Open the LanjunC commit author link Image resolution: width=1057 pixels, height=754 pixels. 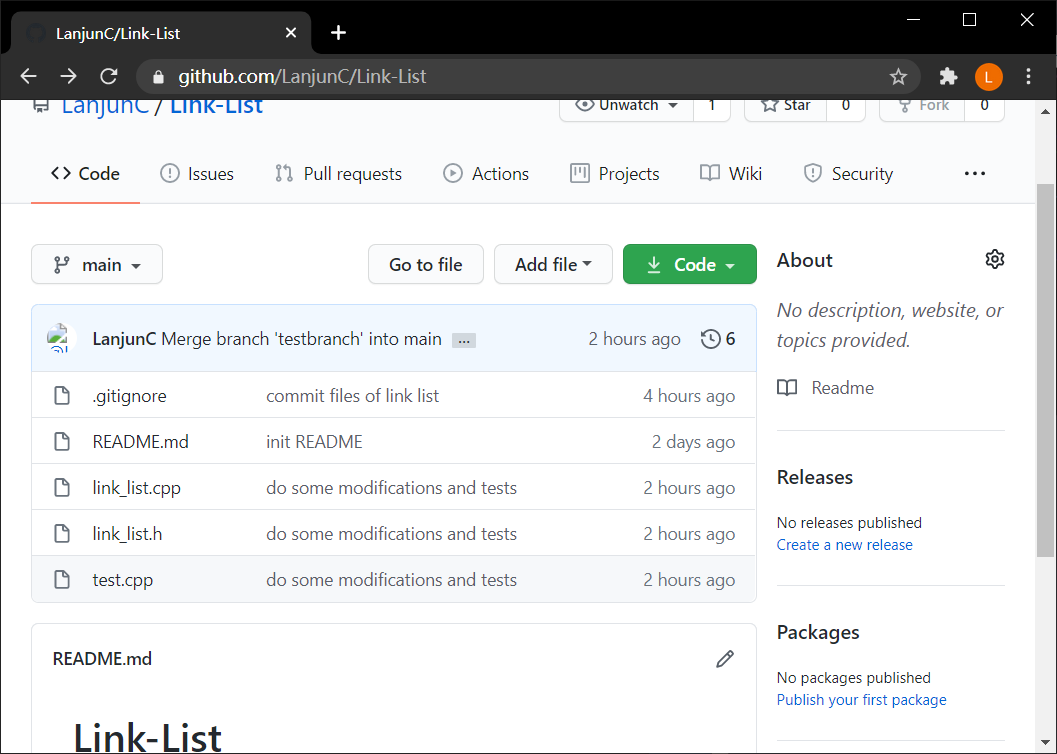pyautogui.click(x=124, y=339)
